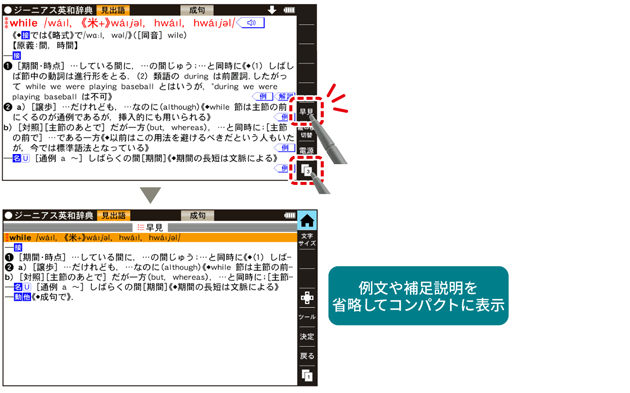Tap the page-layer icon in upper screen
Screen dimensions: 630x393
[307, 170]
